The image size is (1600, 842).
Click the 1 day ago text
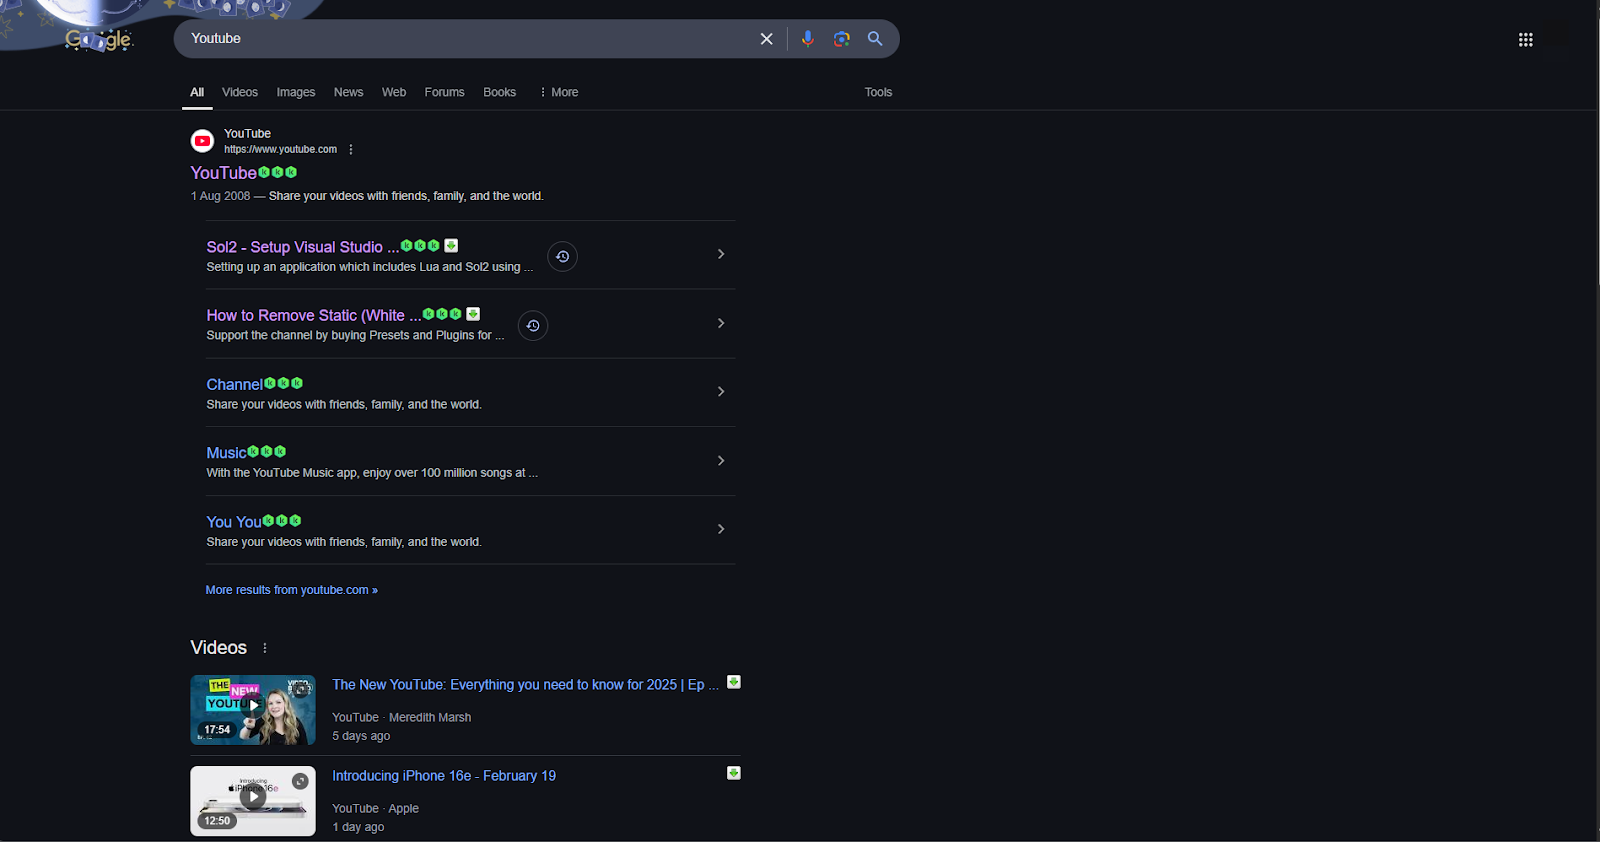point(358,827)
